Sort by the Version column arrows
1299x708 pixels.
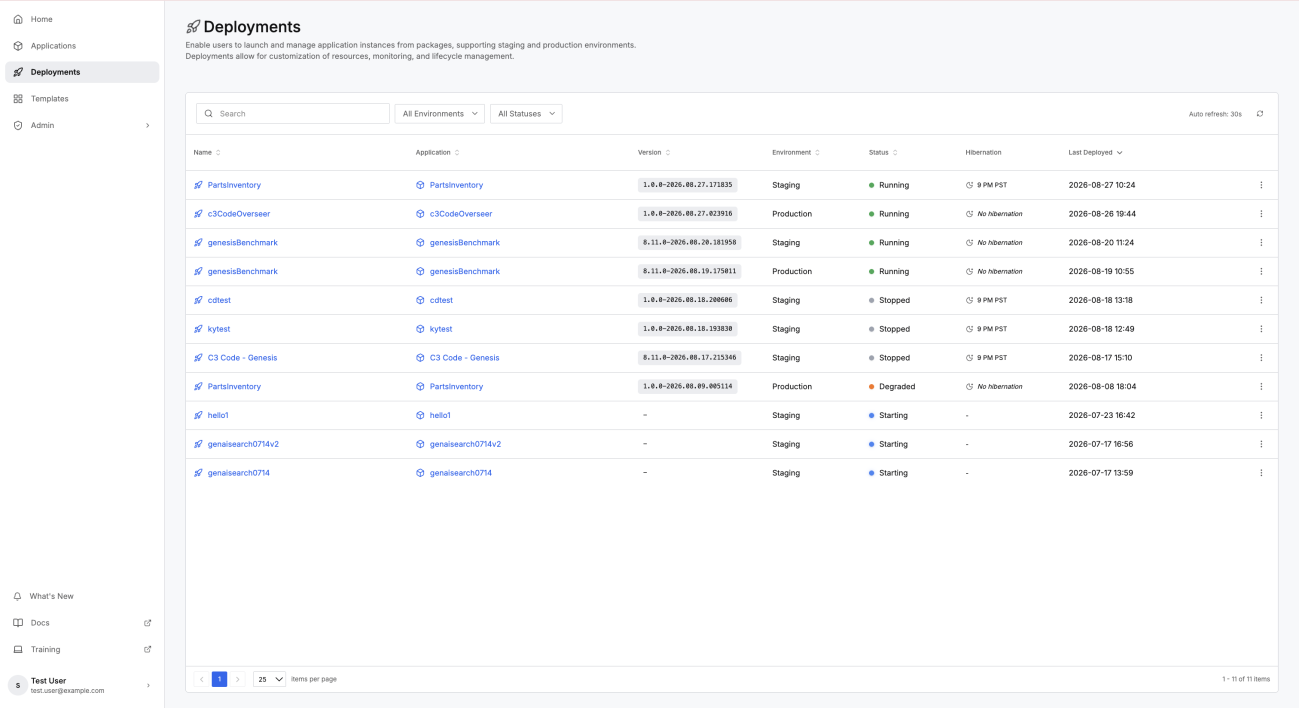pyautogui.click(x=668, y=153)
